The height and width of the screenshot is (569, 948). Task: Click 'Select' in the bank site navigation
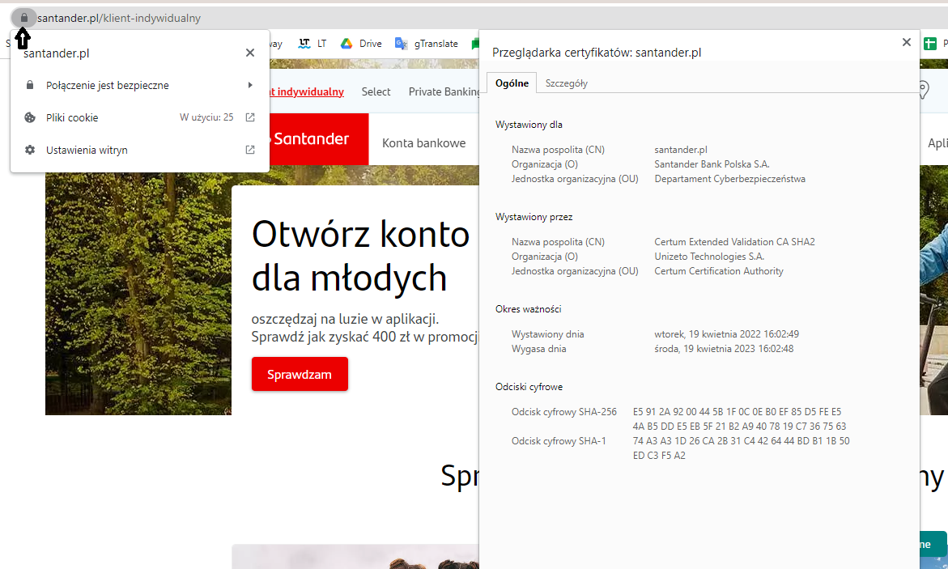(376, 92)
